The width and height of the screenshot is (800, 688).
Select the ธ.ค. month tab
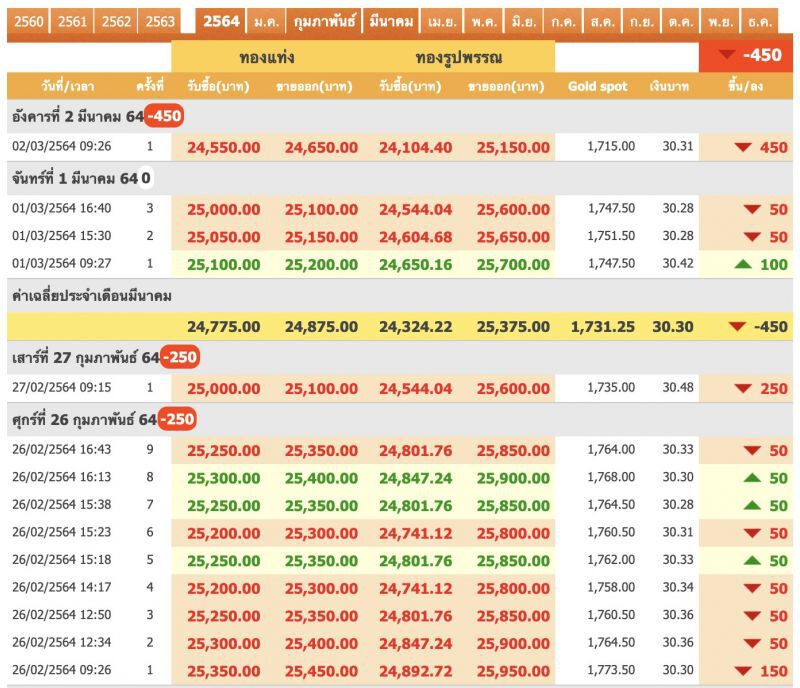point(760,21)
